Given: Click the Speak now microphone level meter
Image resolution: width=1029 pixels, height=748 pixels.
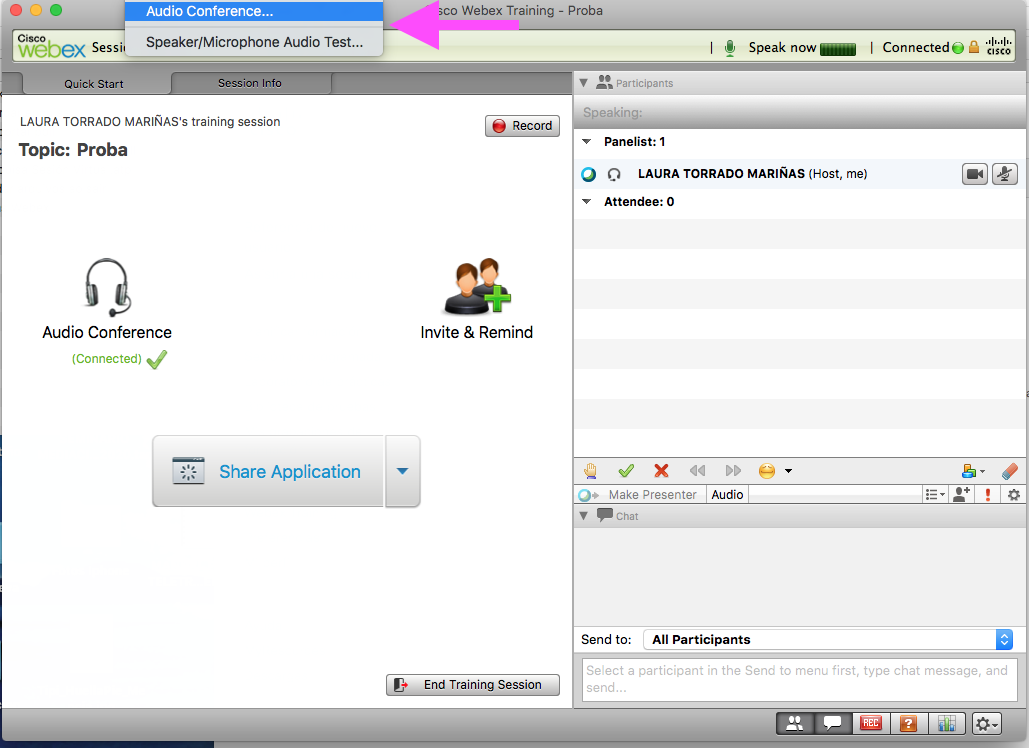Looking at the screenshot, I should click(838, 48).
